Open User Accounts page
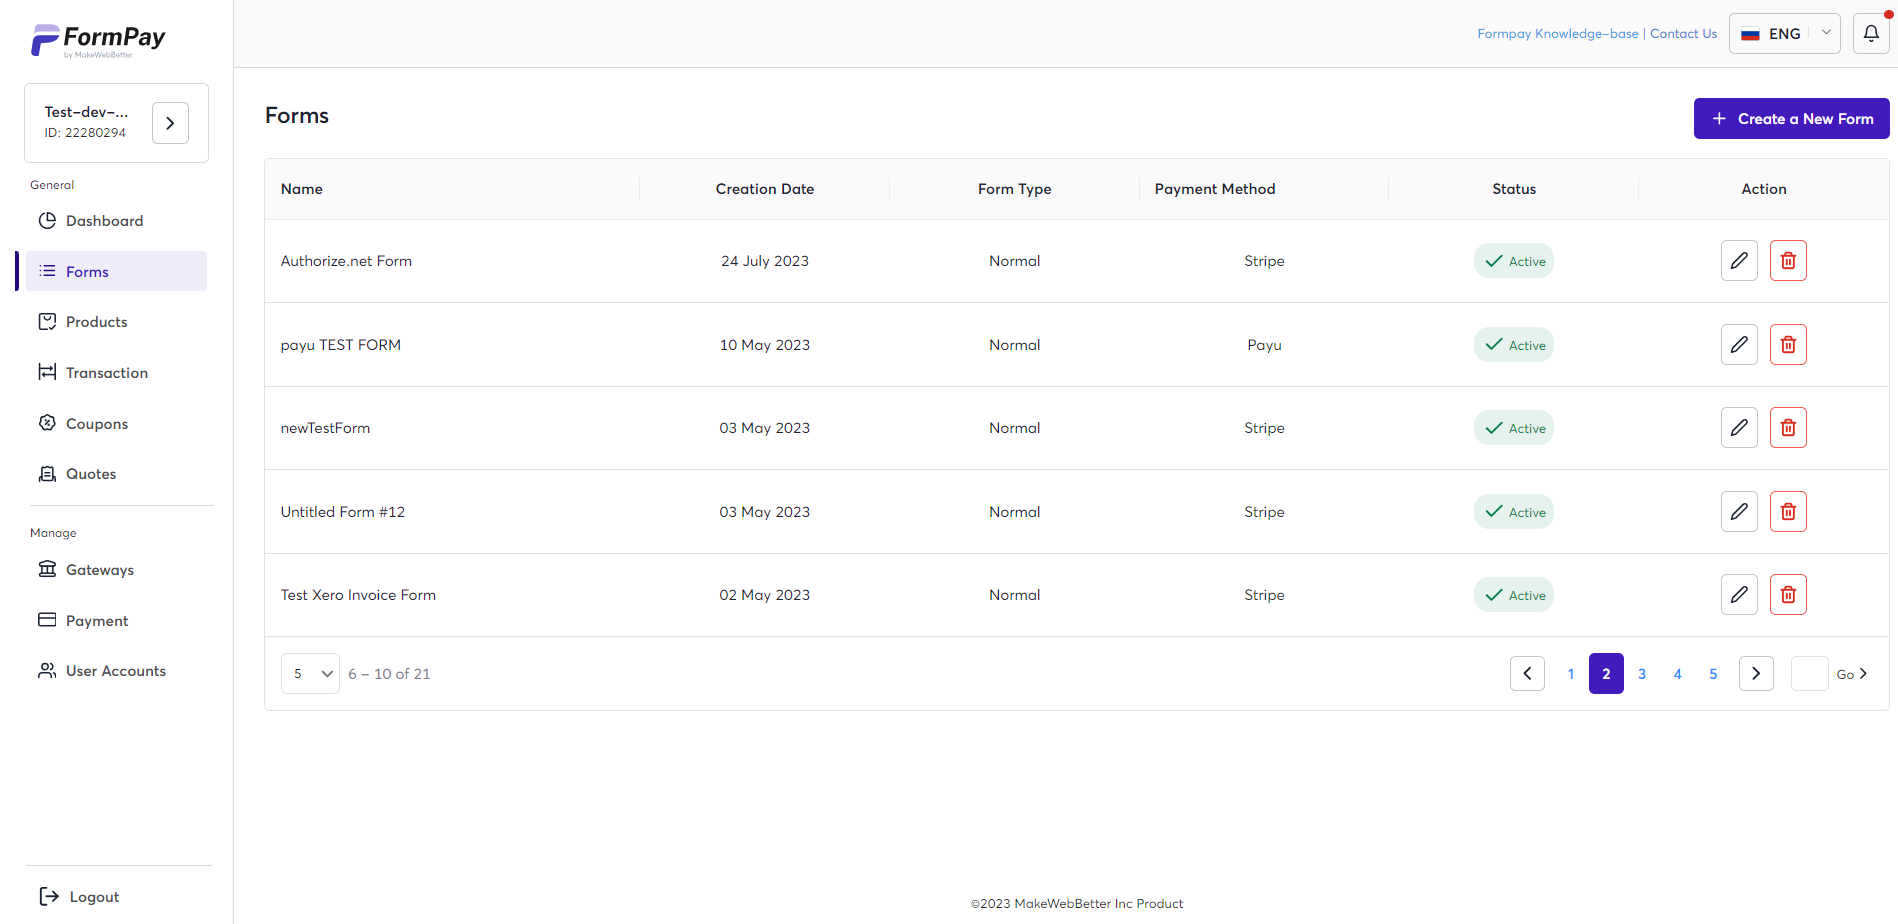 [x=116, y=671]
